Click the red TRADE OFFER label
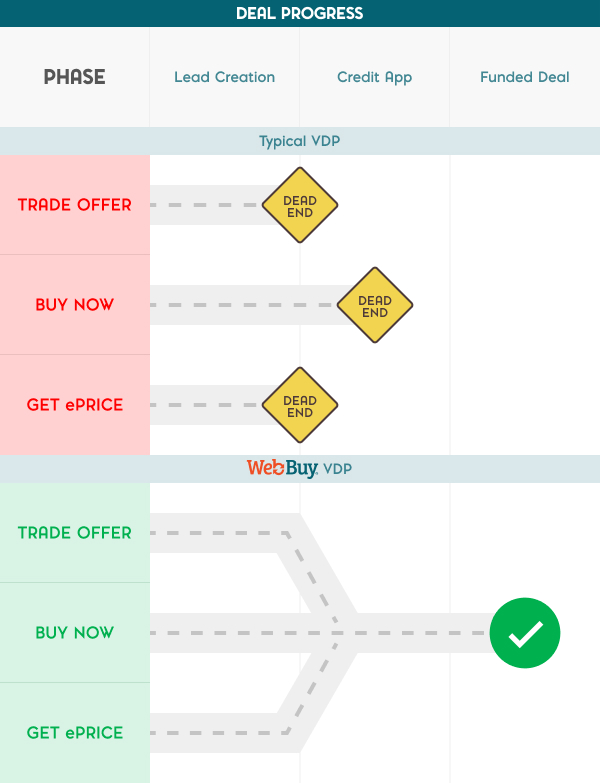Screen dimensions: 600x783 (75, 205)
